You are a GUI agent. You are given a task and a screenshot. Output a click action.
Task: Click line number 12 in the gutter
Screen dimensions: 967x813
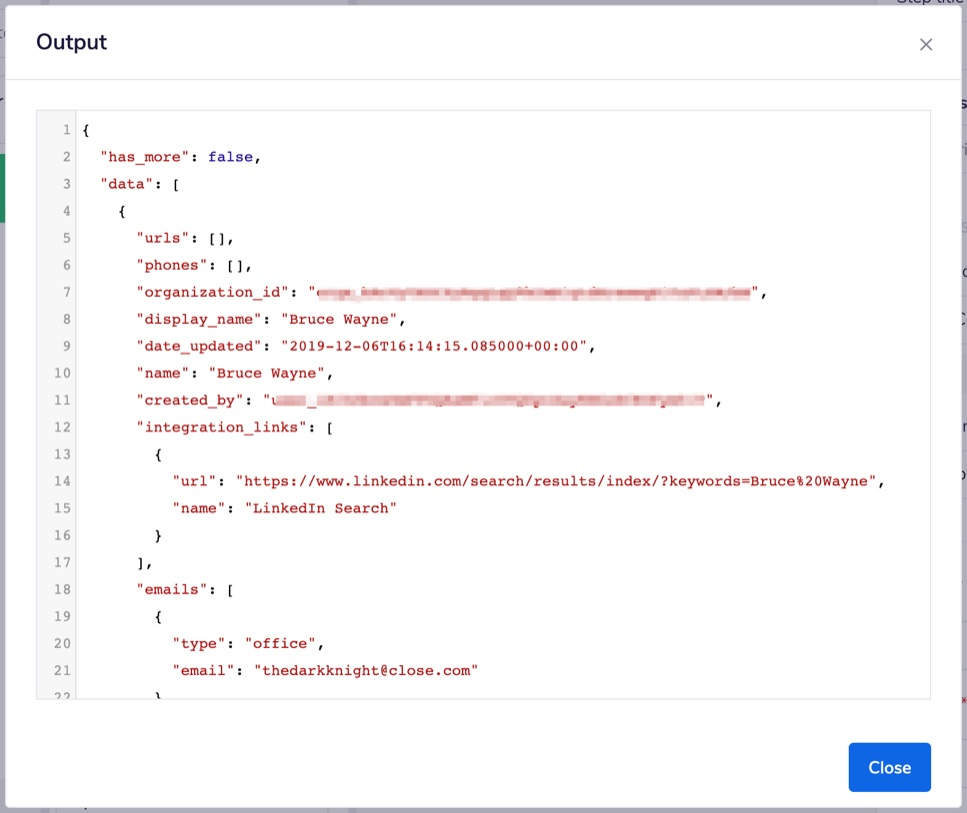(62, 427)
